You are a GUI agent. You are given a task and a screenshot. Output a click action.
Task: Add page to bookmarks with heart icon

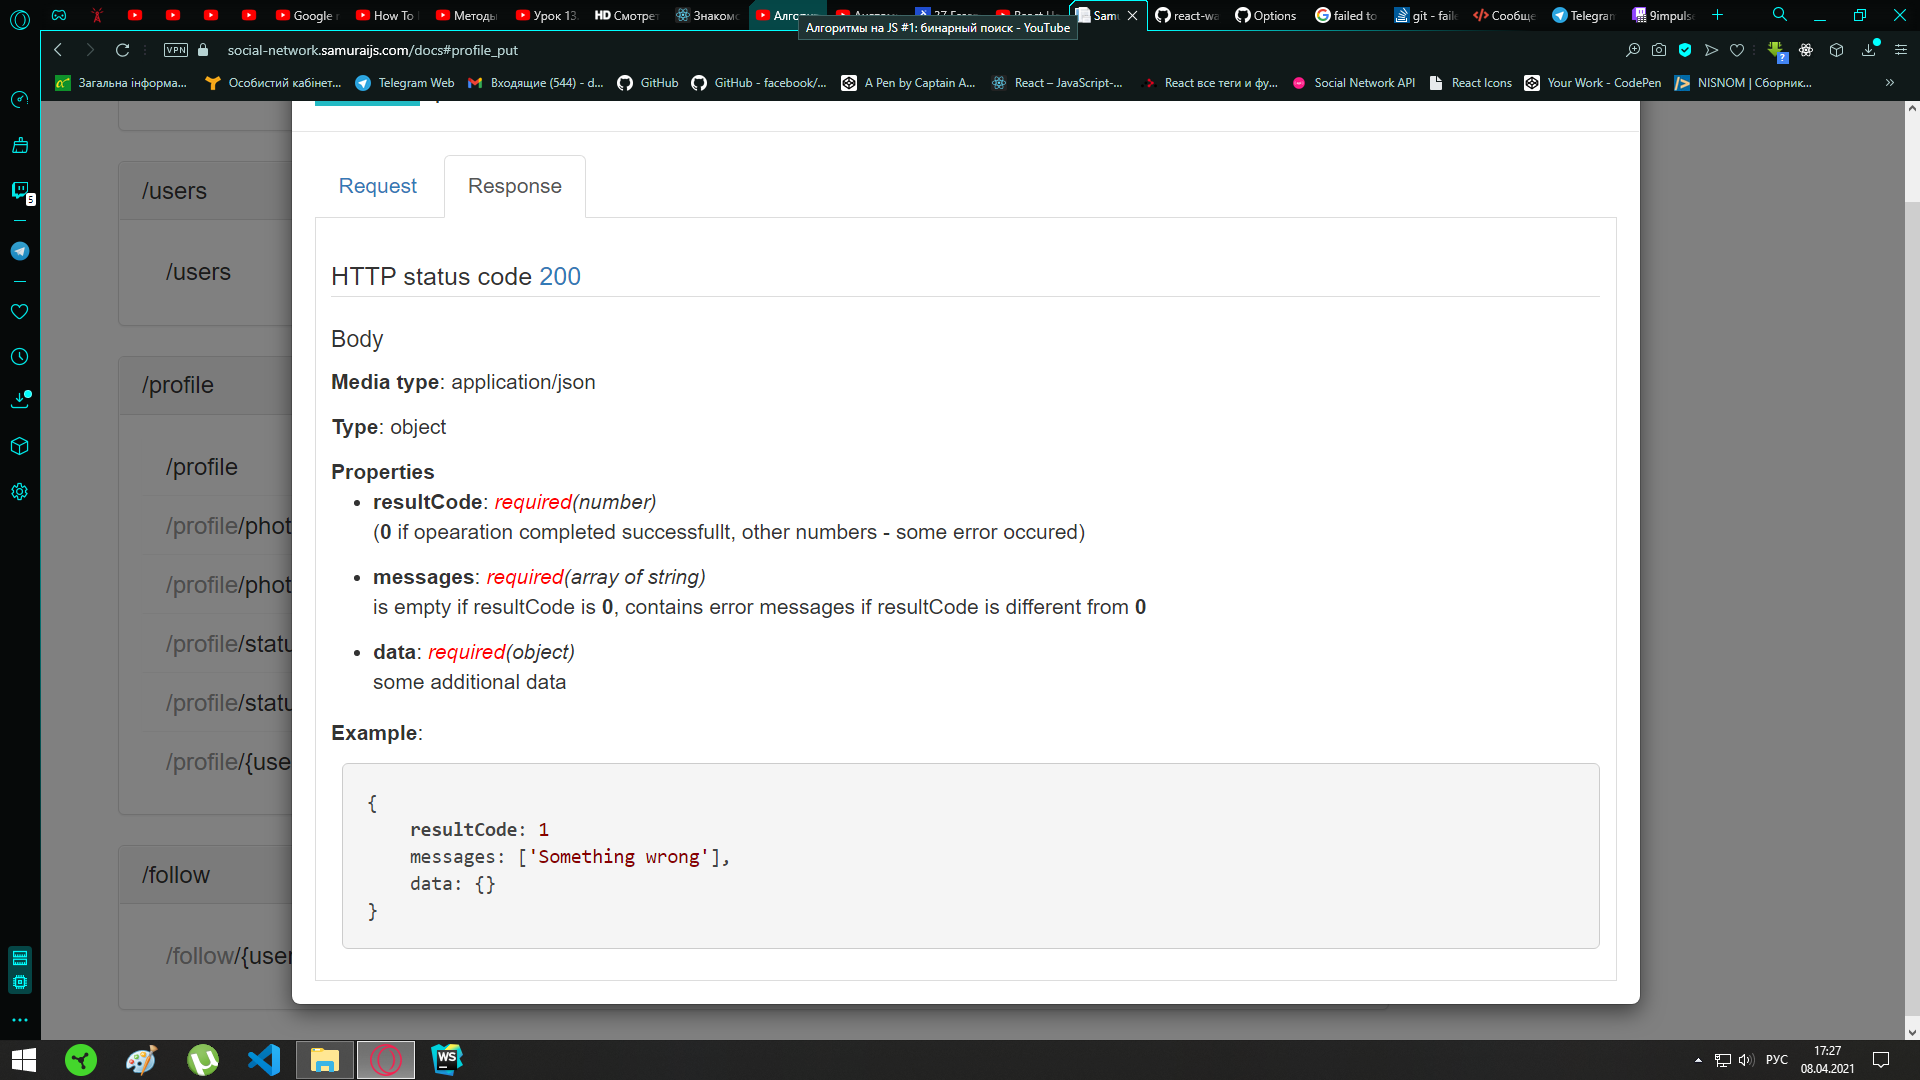point(1737,50)
